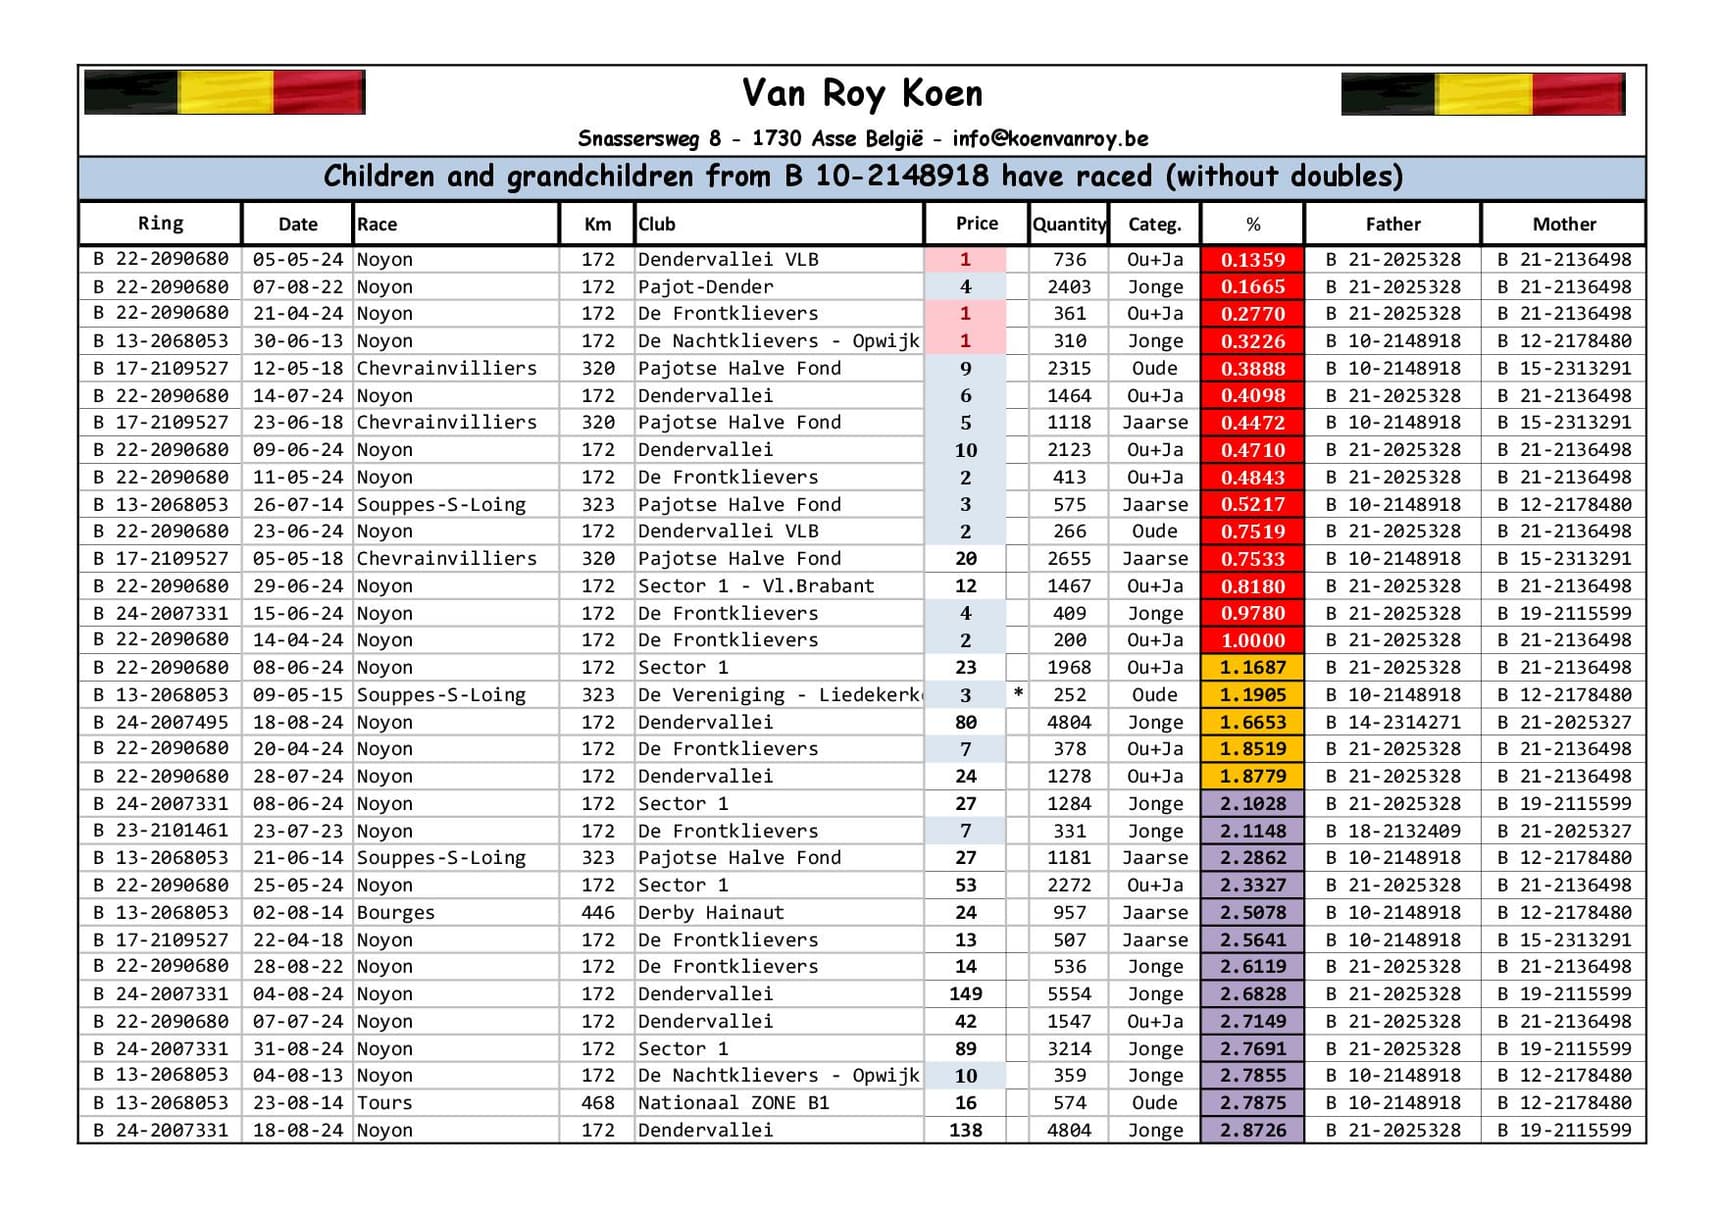This screenshot has height=1216, width=1720.
Task: Click the Belgian flag at top left
Action: (224, 92)
